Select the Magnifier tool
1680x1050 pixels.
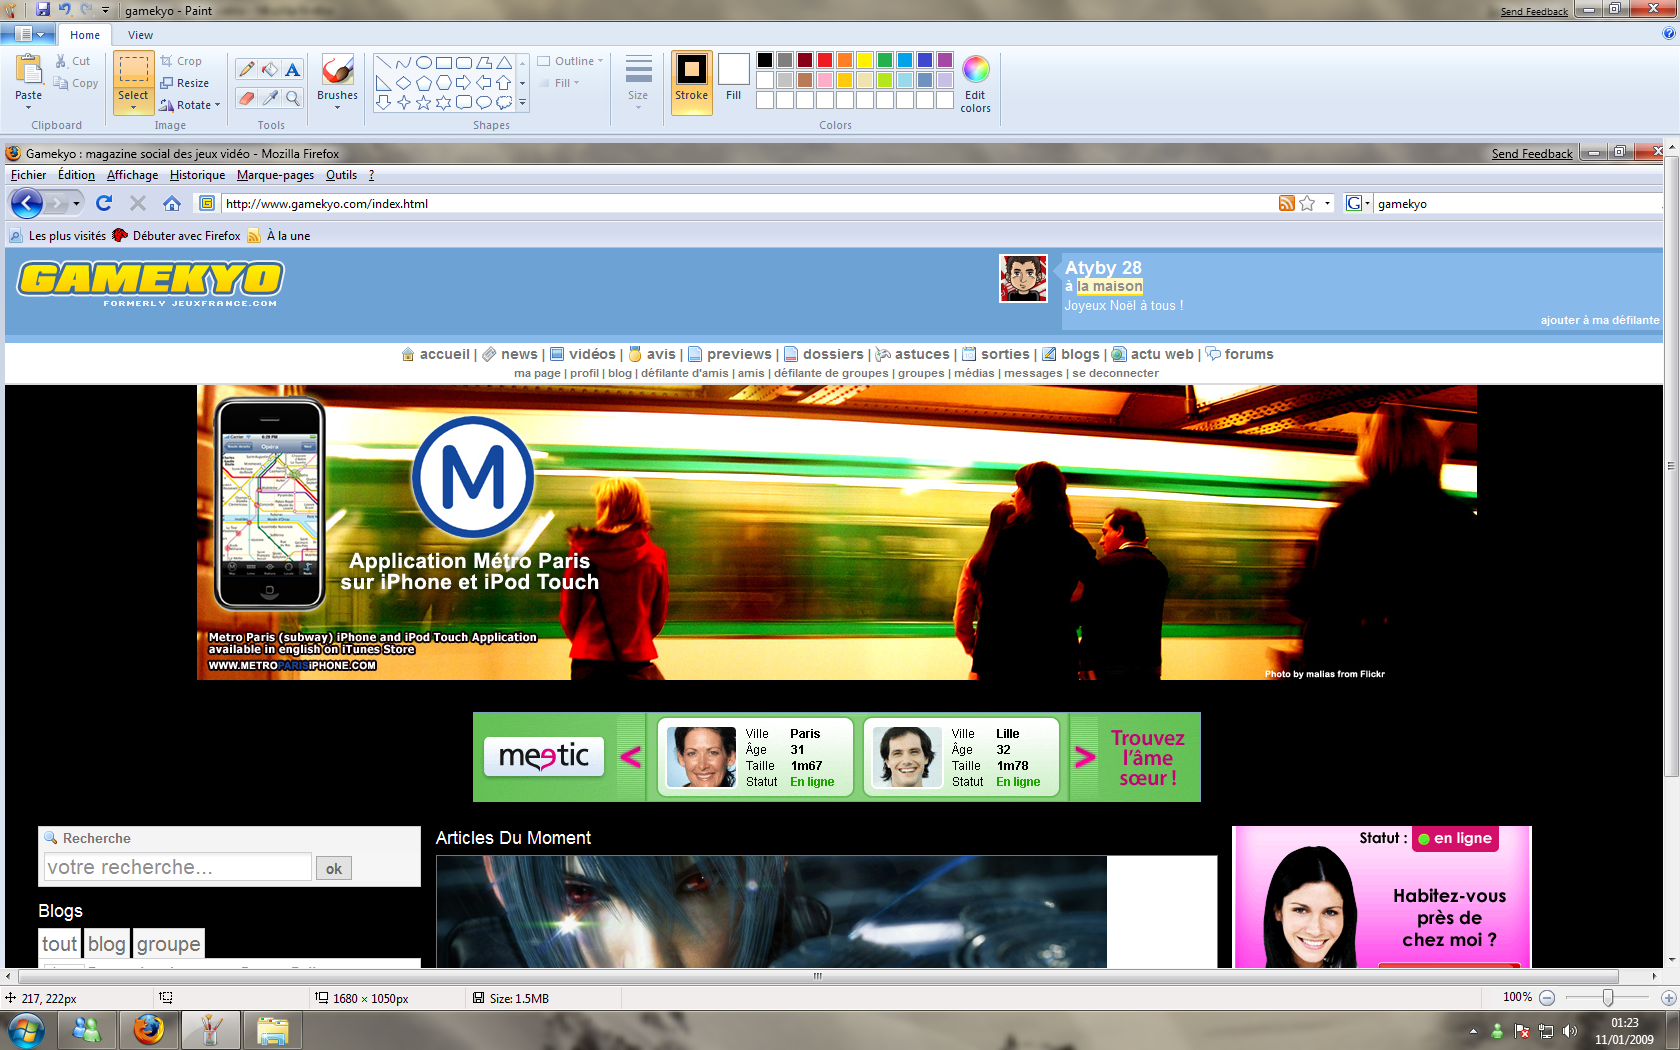coord(292,97)
